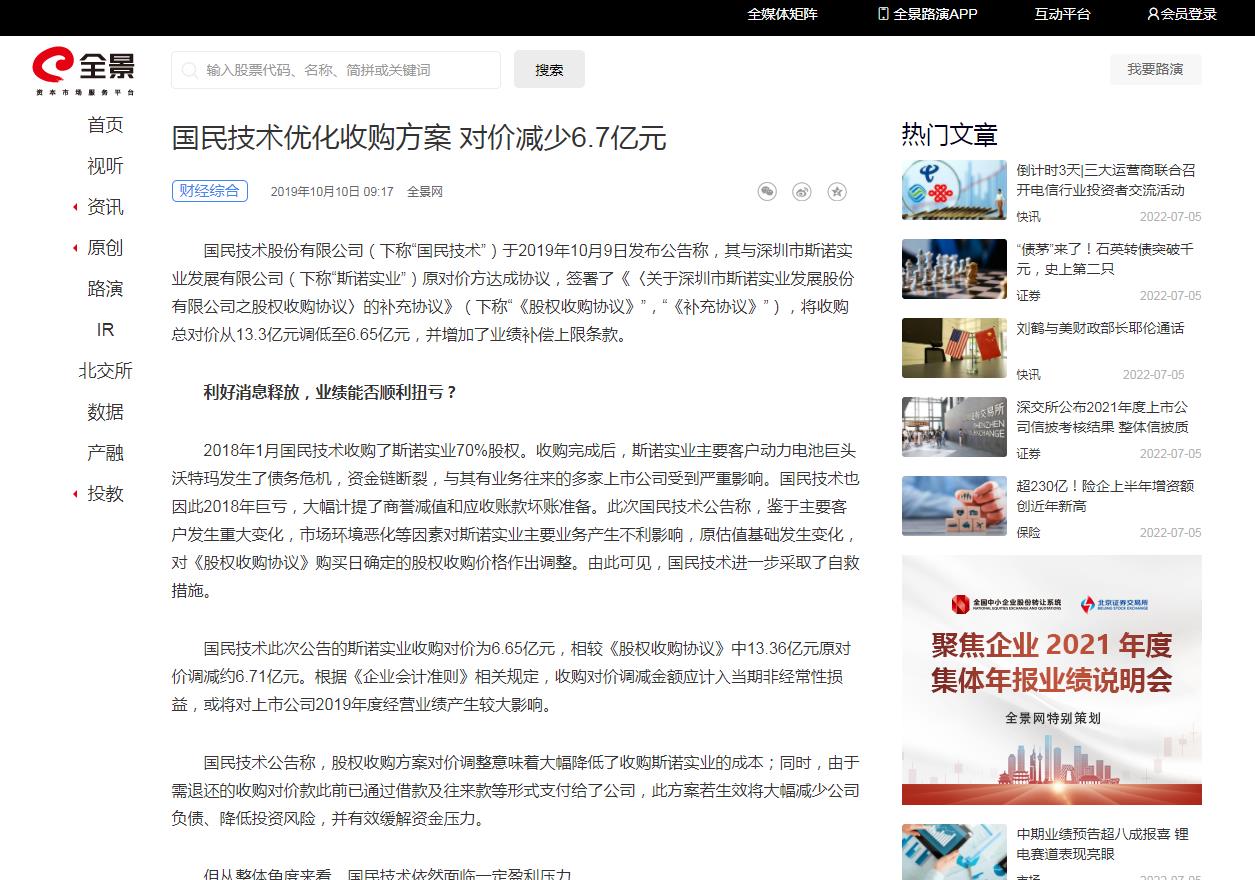Viewport: 1255px width, 880px height.
Task: Click the 我要路演 button
Action: [1155, 69]
